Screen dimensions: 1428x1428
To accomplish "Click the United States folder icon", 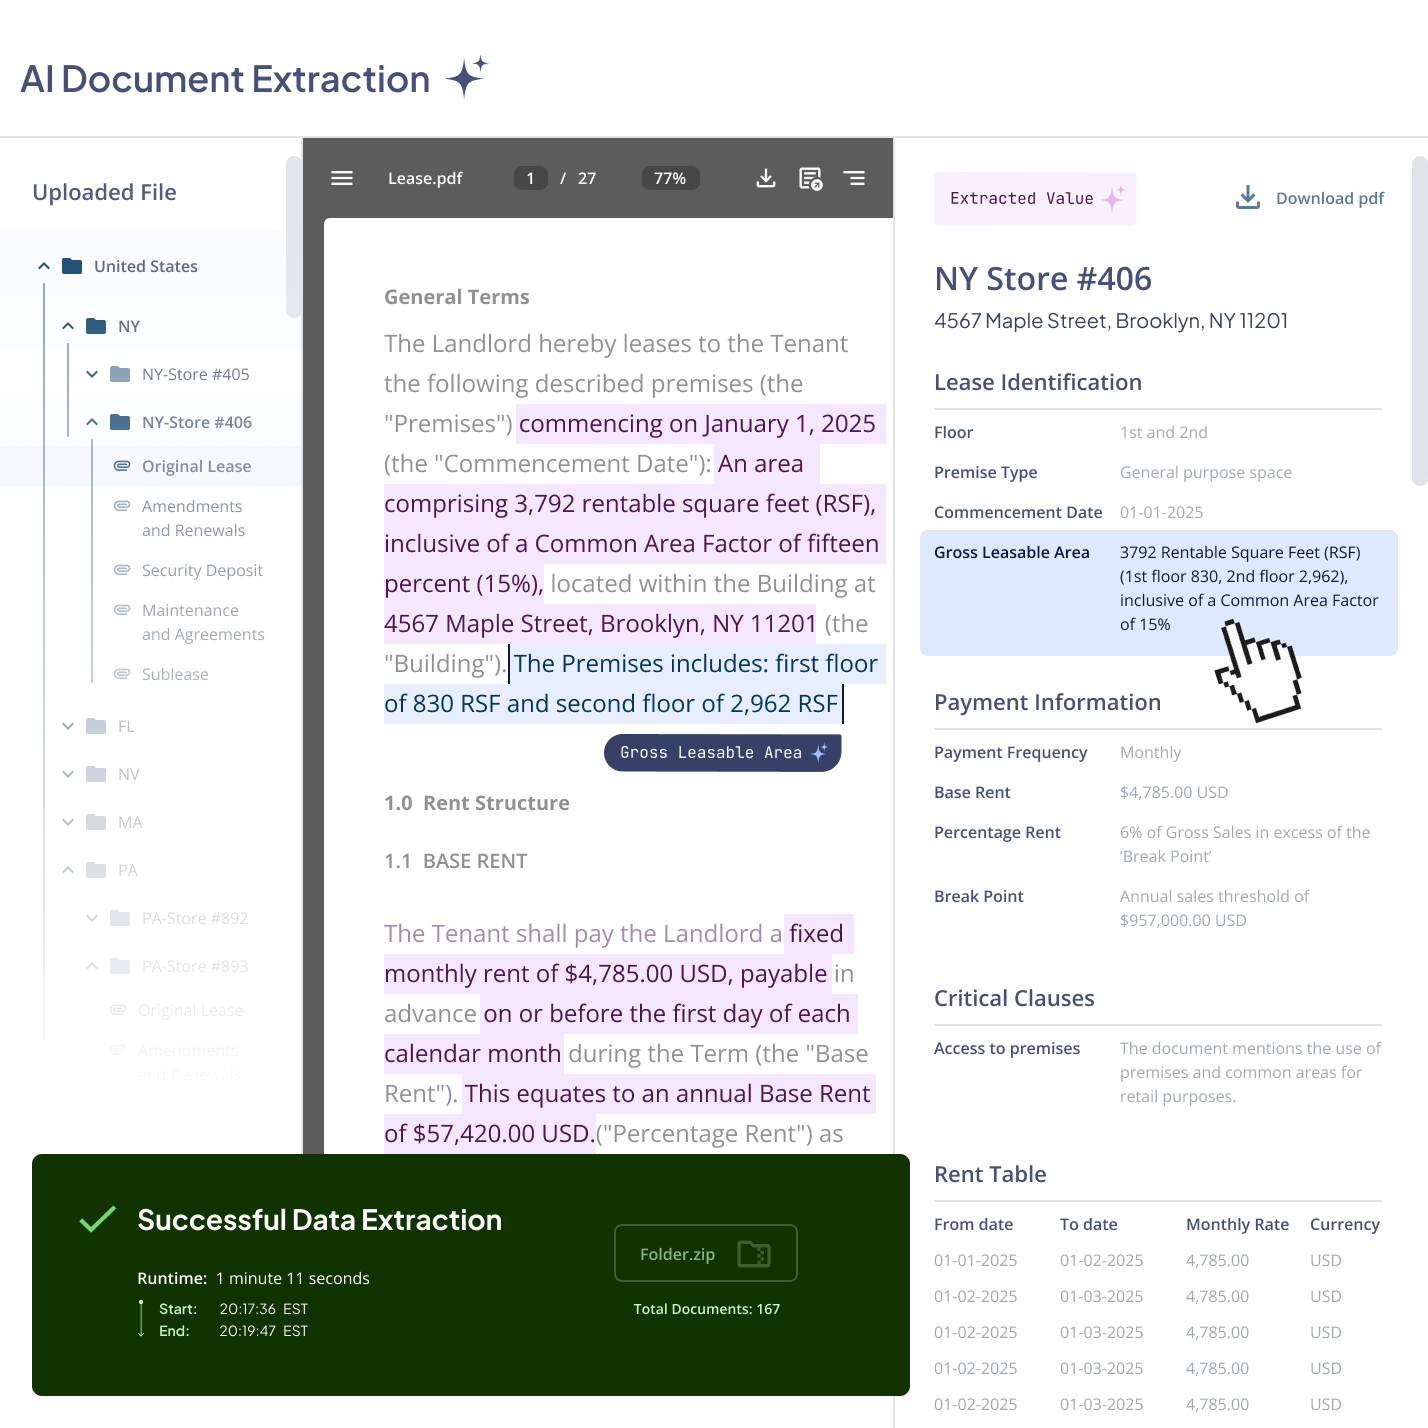I will 72,266.
